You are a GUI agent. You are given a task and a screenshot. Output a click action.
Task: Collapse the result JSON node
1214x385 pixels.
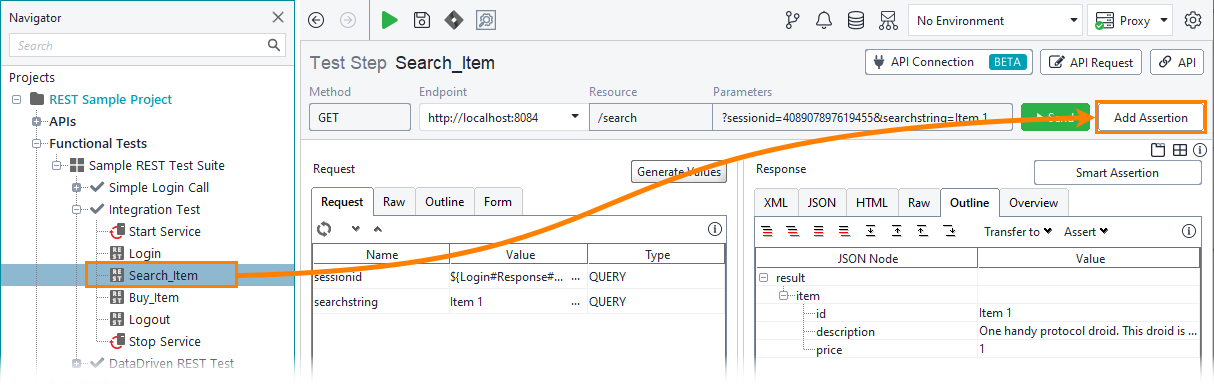pyautogui.click(x=763, y=278)
